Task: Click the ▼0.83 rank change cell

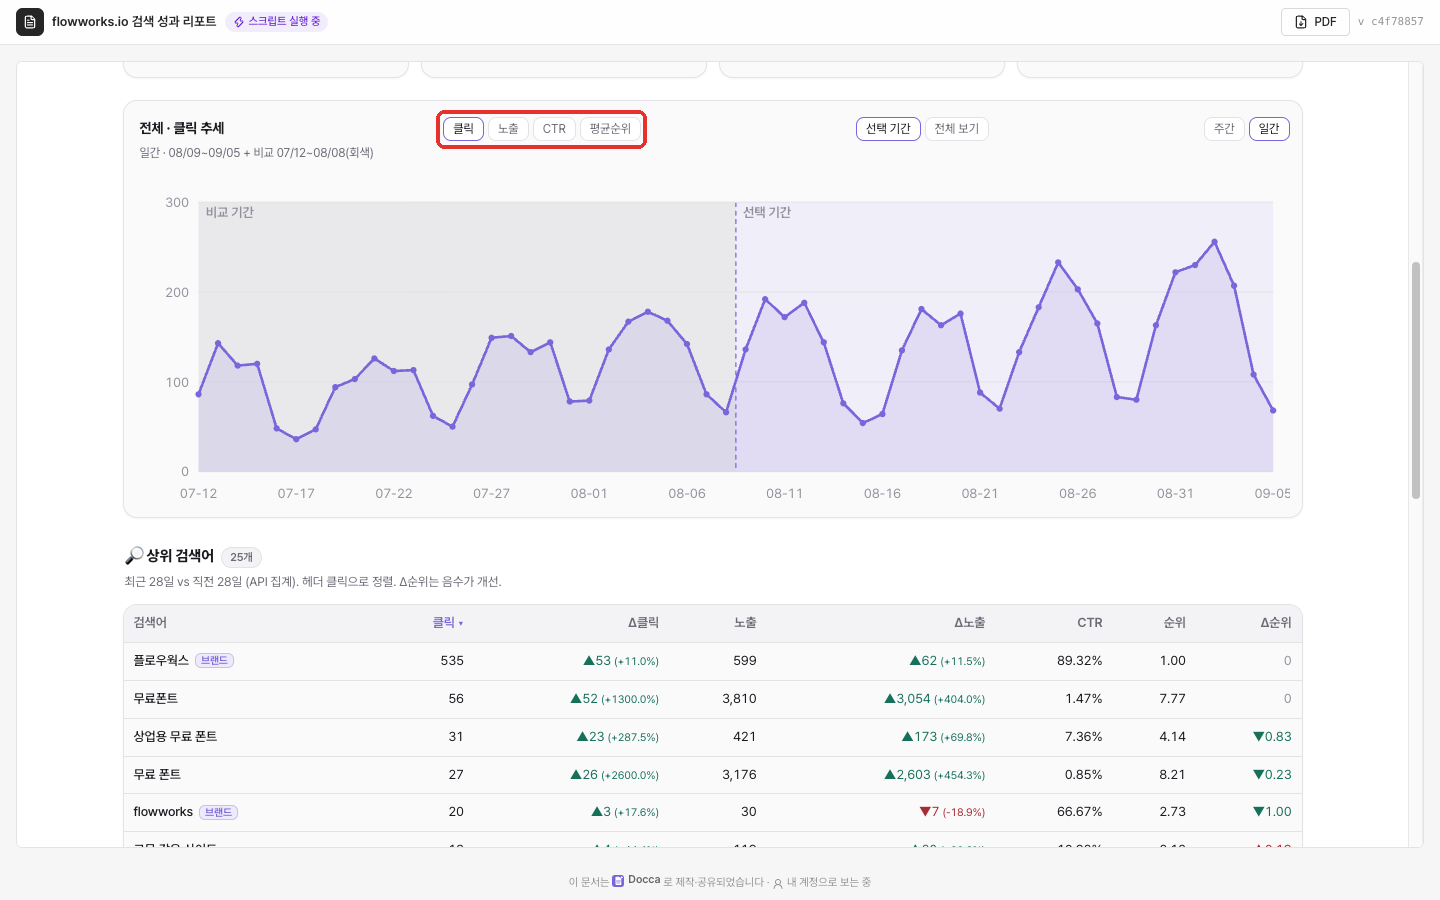Action: click(x=1272, y=737)
